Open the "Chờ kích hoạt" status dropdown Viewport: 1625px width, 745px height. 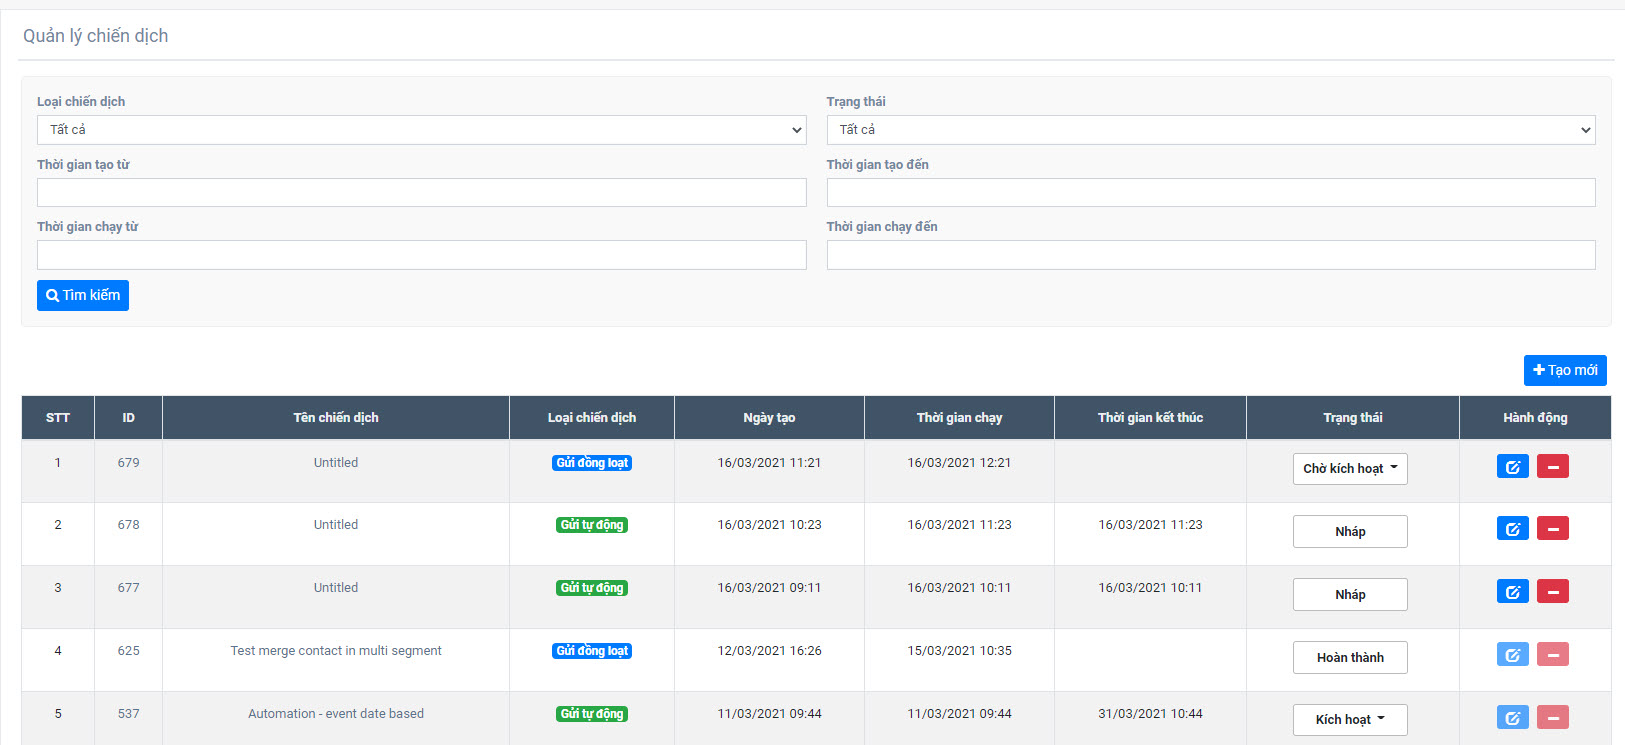[x=1349, y=469]
